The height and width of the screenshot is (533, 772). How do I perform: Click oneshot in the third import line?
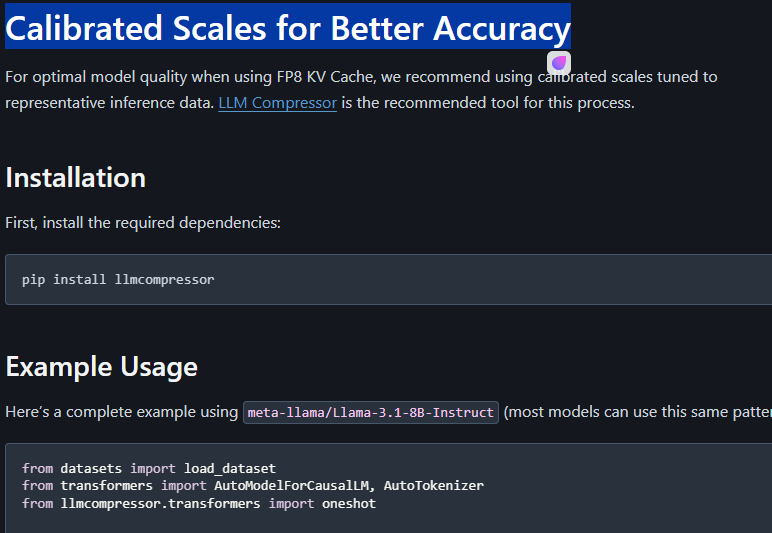click(x=349, y=503)
